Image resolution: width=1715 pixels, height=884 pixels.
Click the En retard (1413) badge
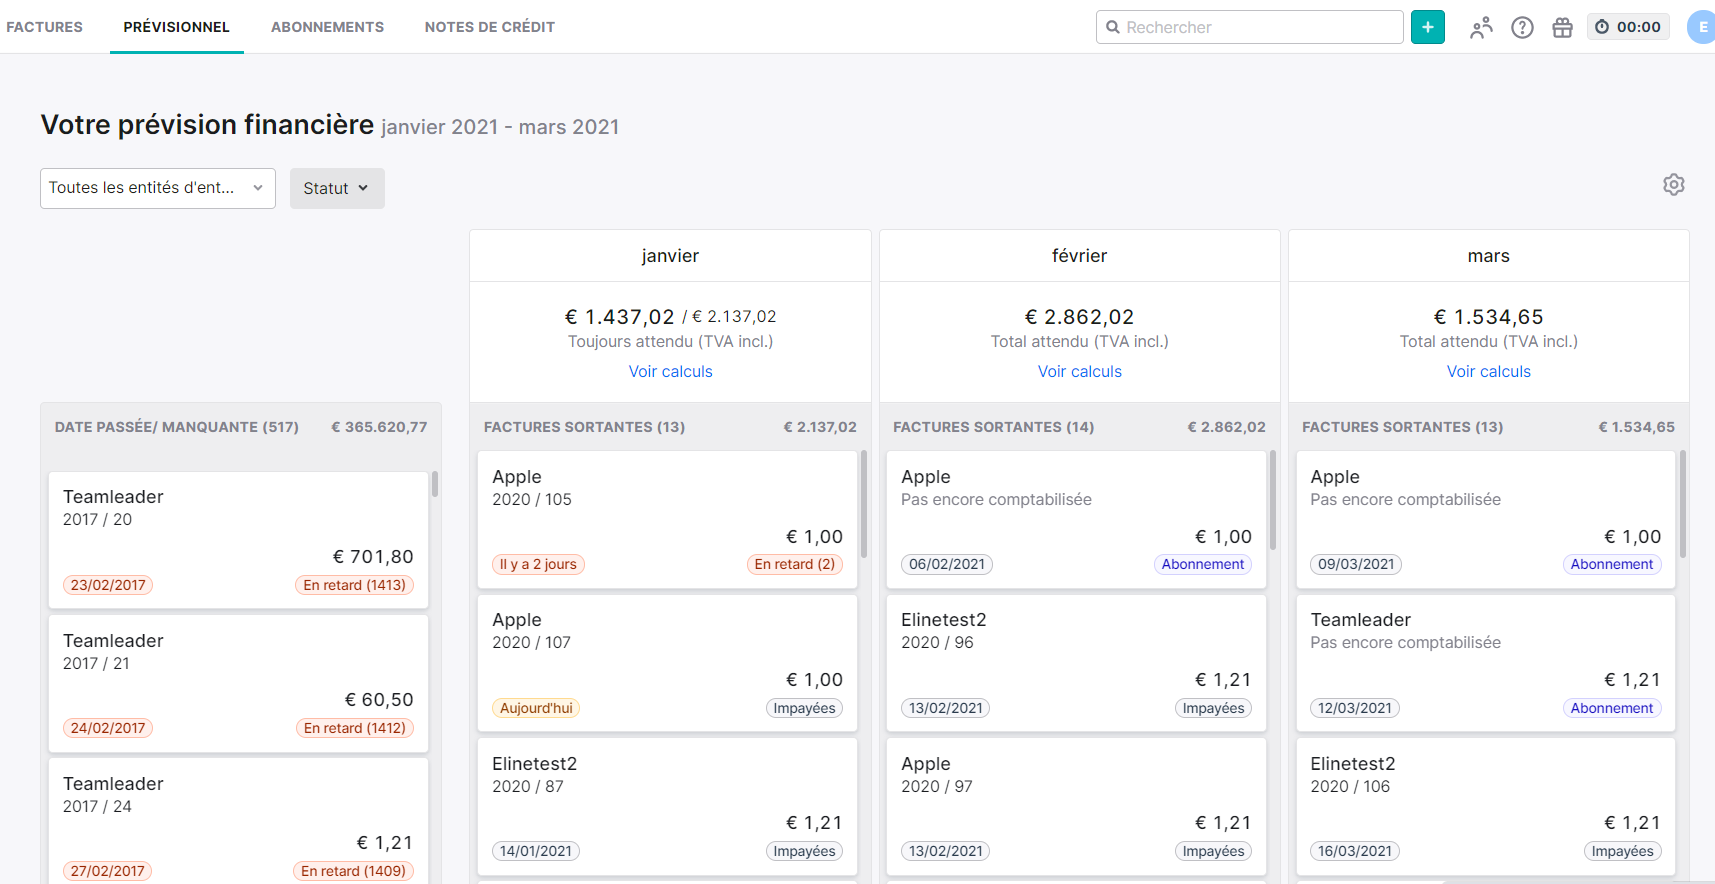pos(354,585)
